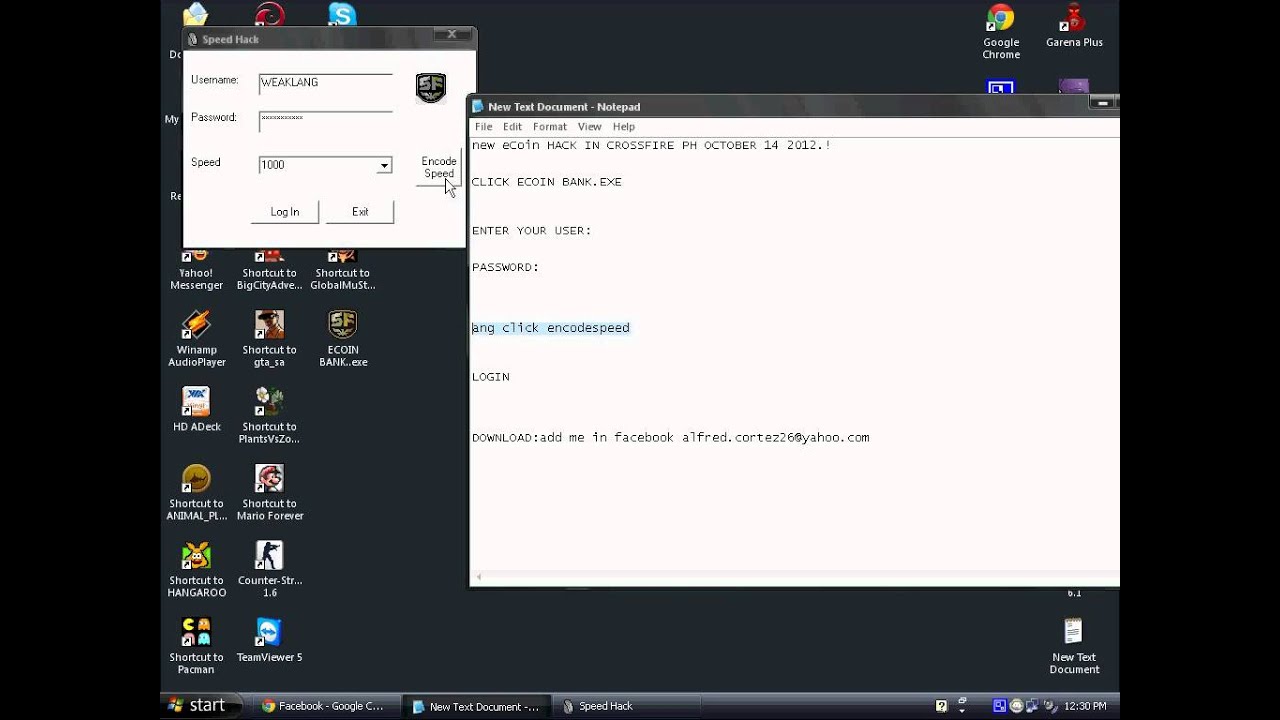Click the SF logo in Speed Hack dialog
This screenshot has width=1280, height=720.
[431, 88]
